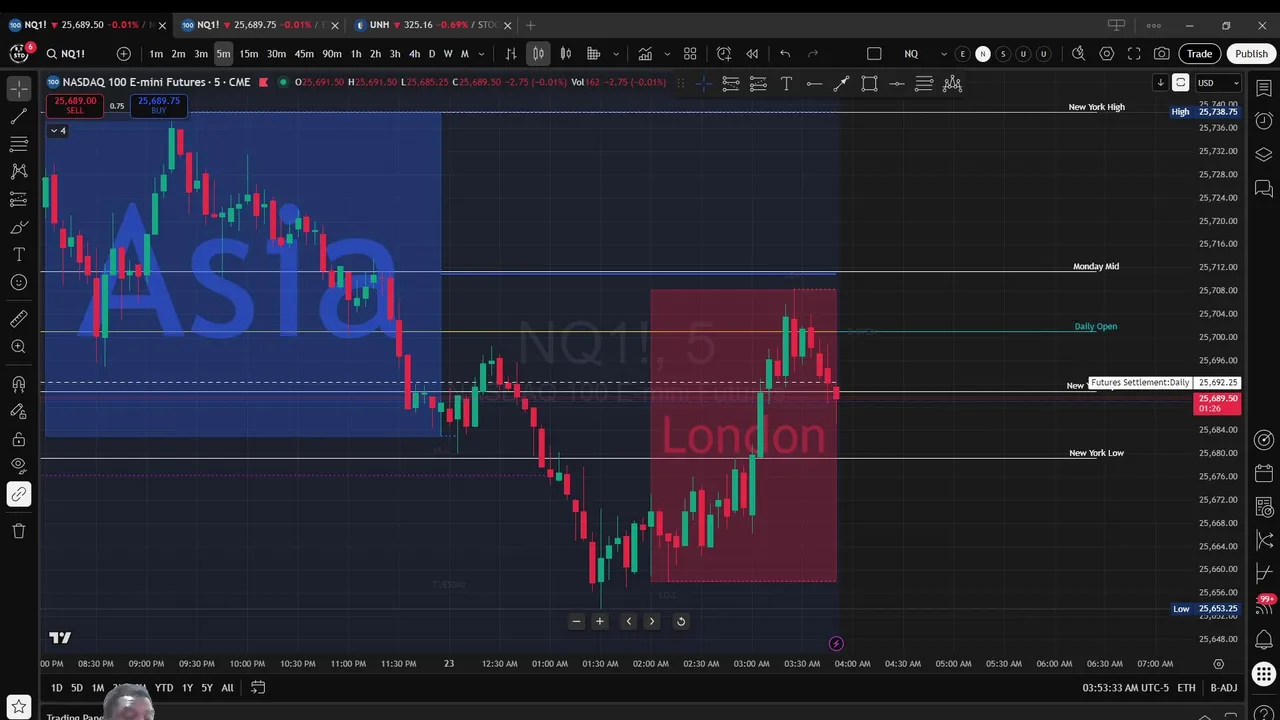This screenshot has height=720, width=1280.
Task: Click the BUY 25,689.75 button
Action: [x=159, y=105]
